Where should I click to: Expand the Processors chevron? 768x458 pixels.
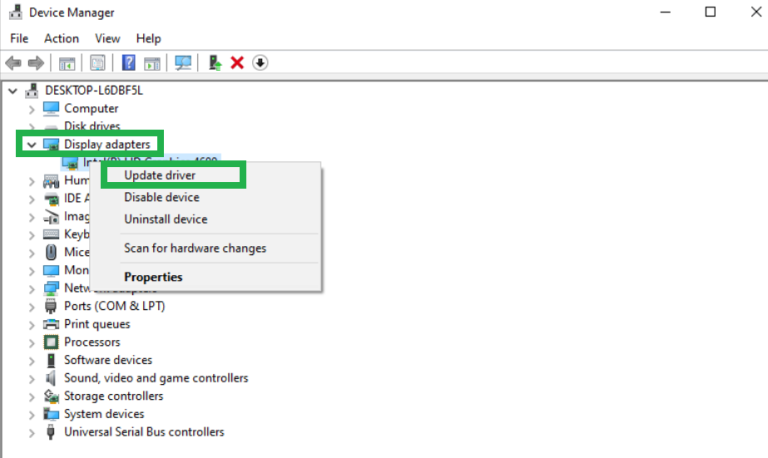(32, 343)
